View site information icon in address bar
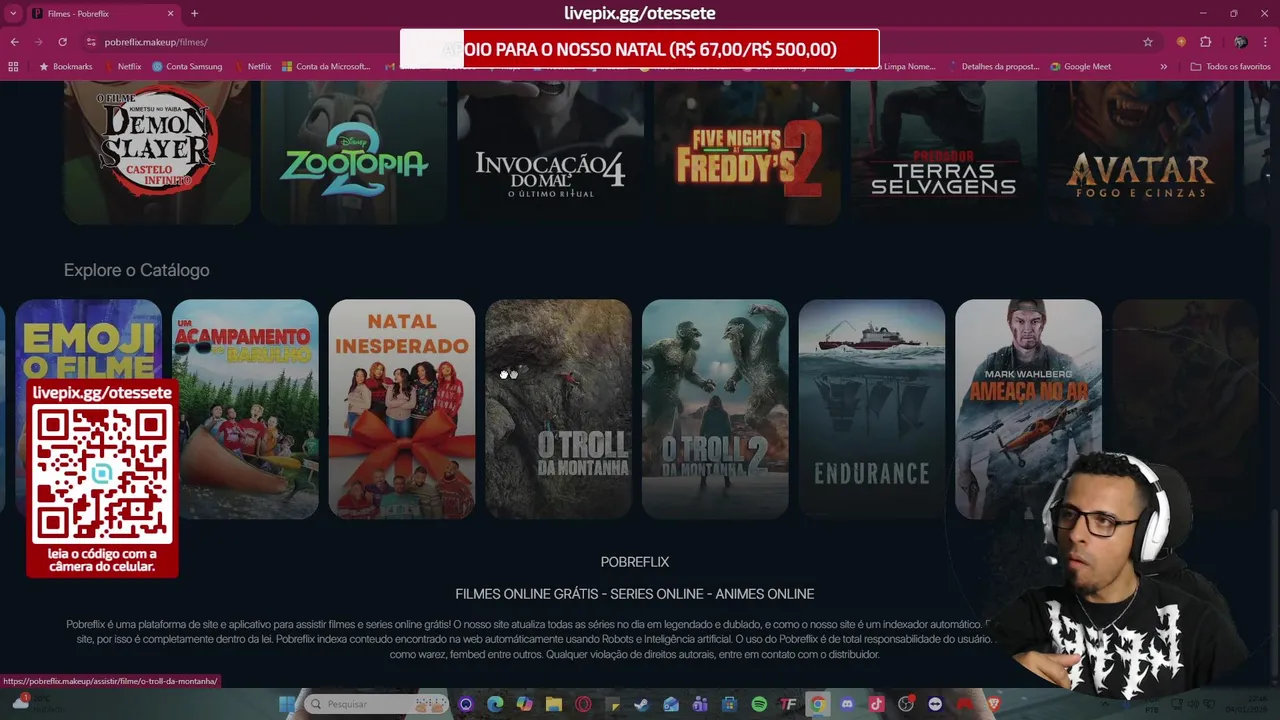Viewport: 1280px width, 720px height. click(x=91, y=42)
